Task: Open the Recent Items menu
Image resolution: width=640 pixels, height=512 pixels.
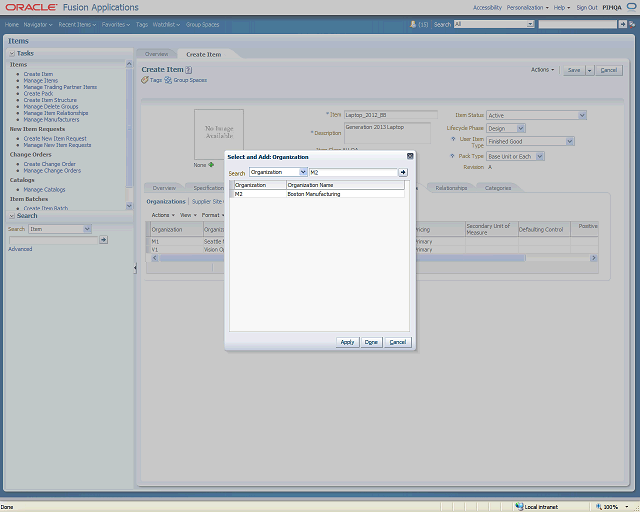Action: [77, 24]
